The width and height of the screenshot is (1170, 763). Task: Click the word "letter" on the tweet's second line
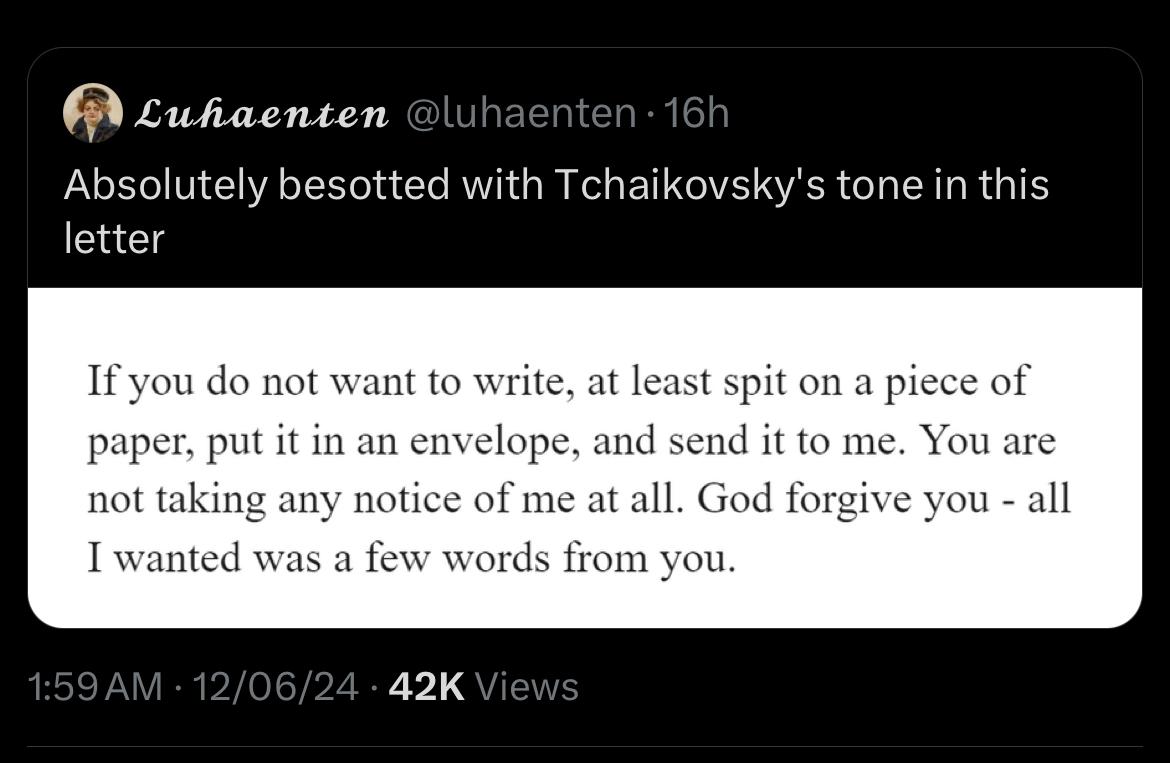(113, 239)
